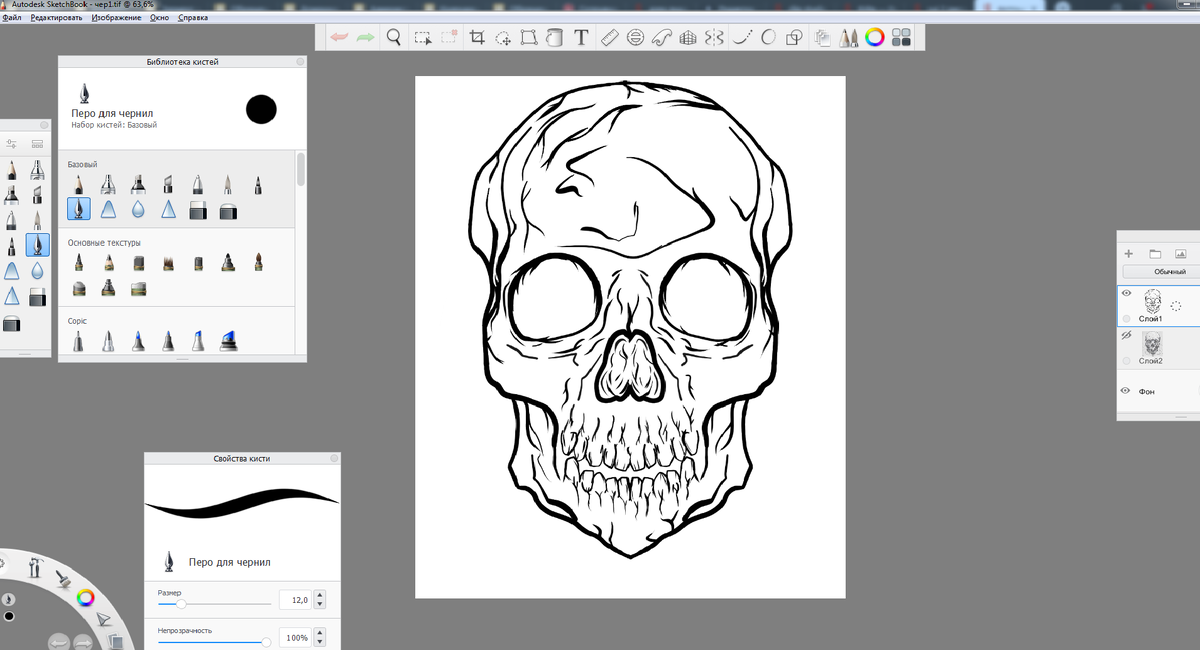This screenshot has width=1200, height=650.
Task: Increase brush size with the up stepper
Action: coord(320,595)
